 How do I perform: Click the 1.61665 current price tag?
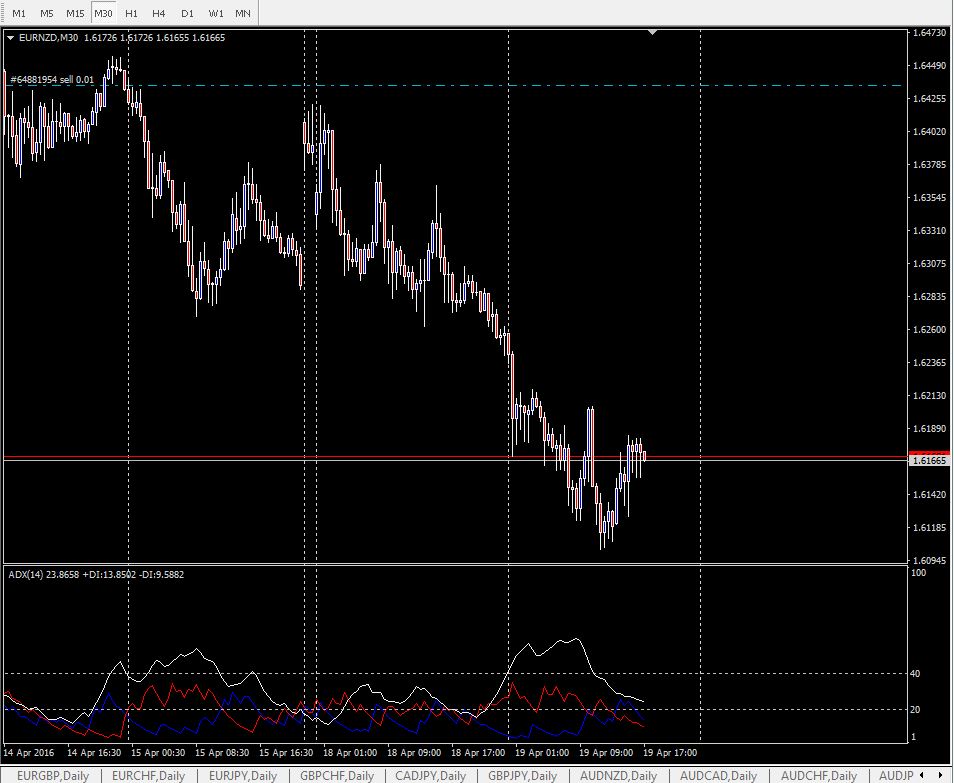coord(928,461)
